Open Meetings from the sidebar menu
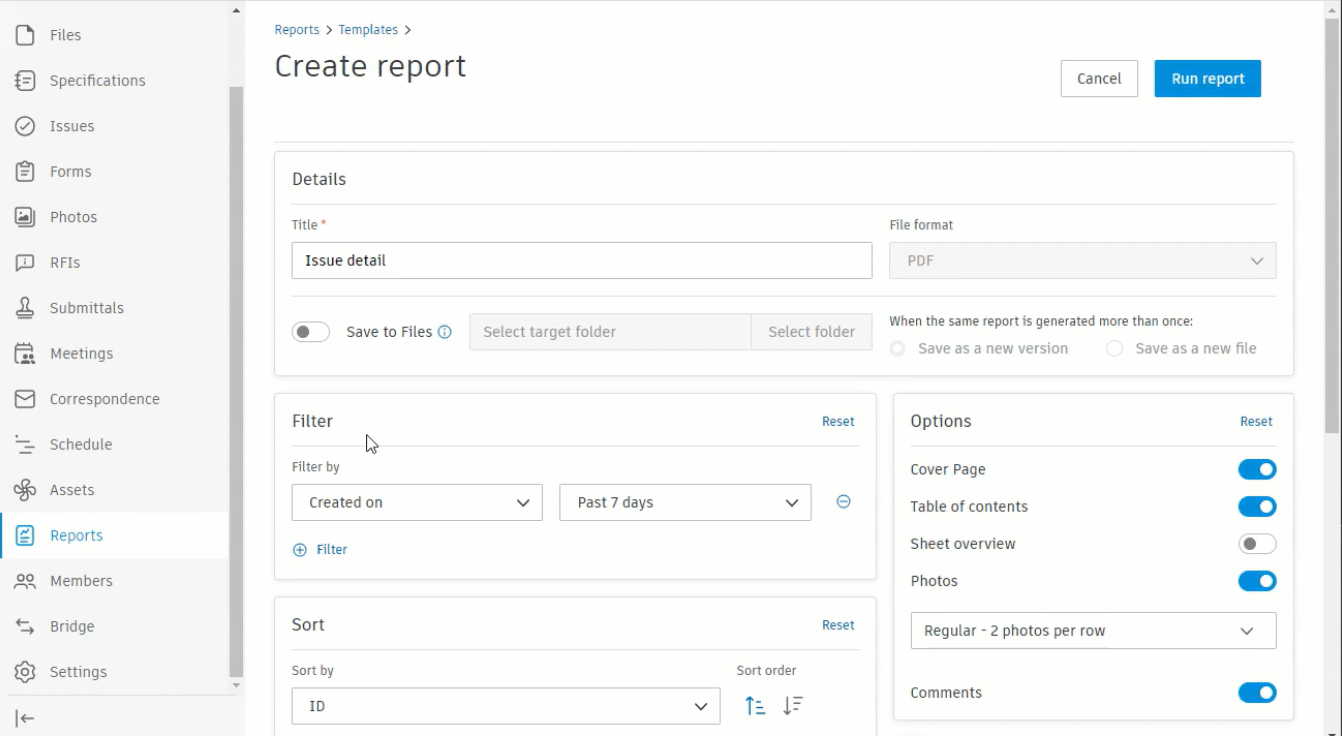Image resolution: width=1342 pixels, height=736 pixels. pyautogui.click(x=81, y=353)
